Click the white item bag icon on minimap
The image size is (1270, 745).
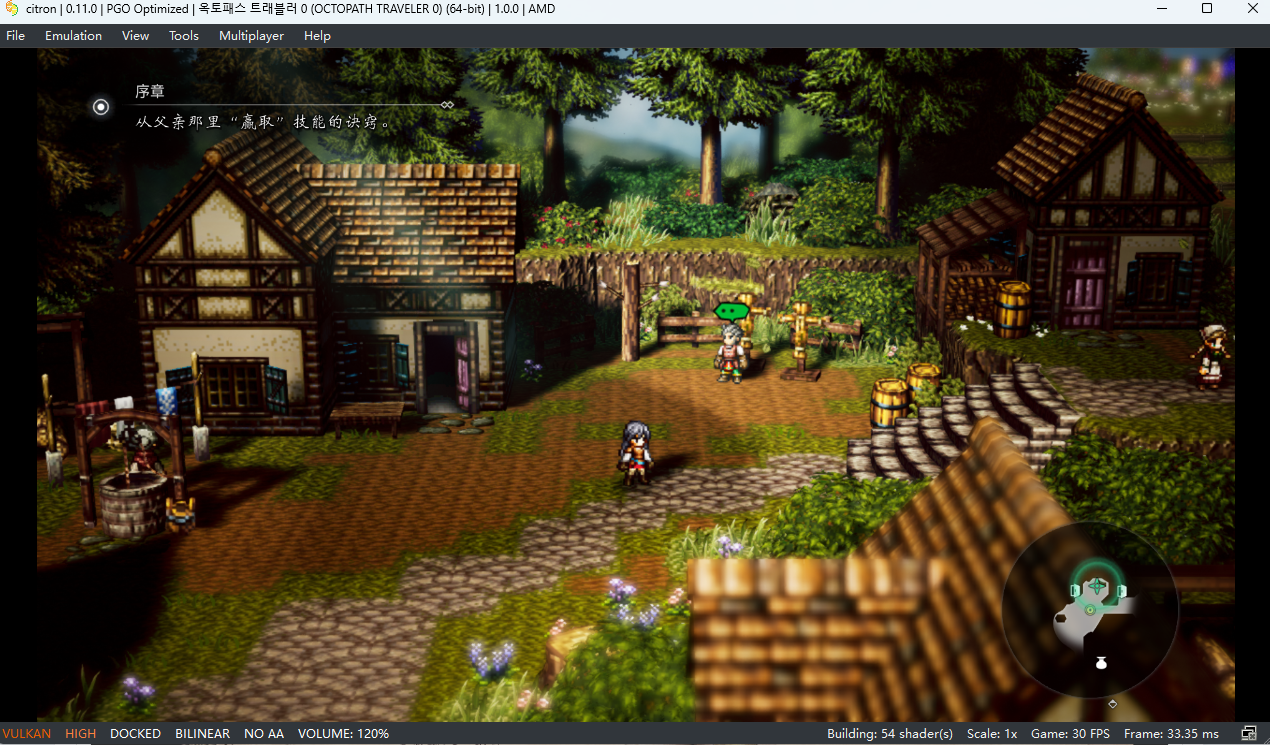[1101, 662]
